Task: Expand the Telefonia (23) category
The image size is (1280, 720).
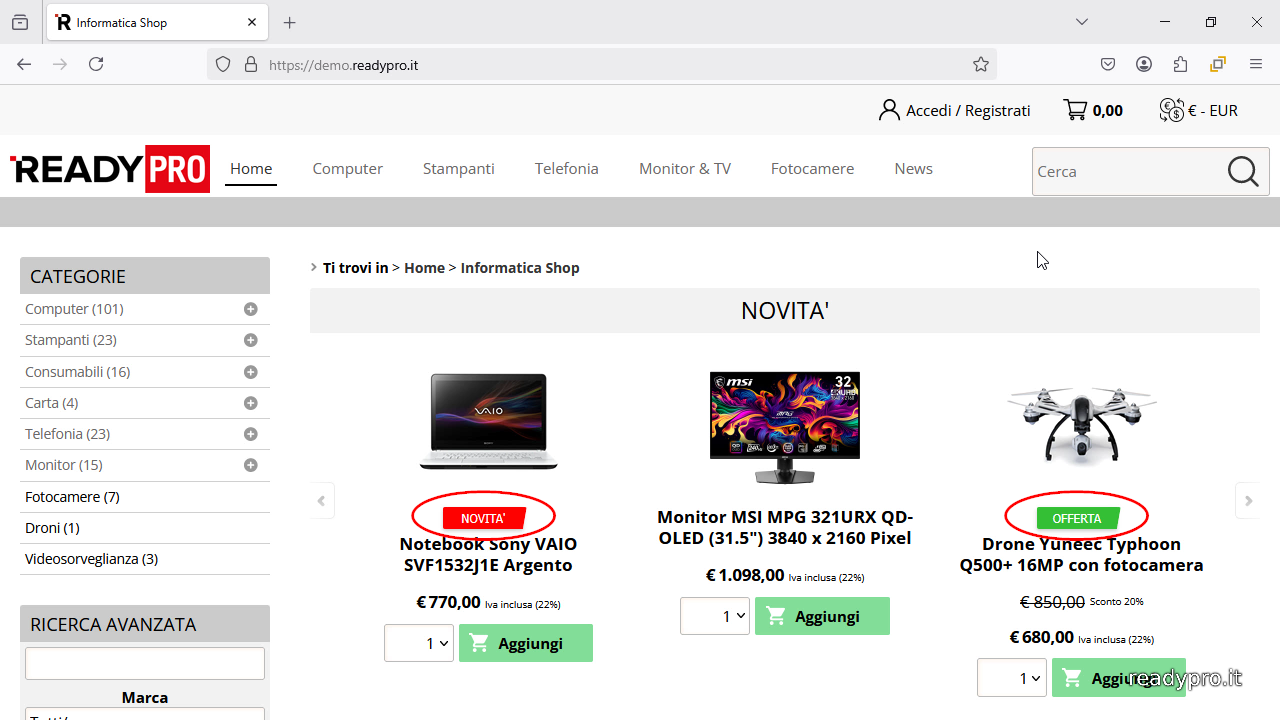Action: coord(251,434)
